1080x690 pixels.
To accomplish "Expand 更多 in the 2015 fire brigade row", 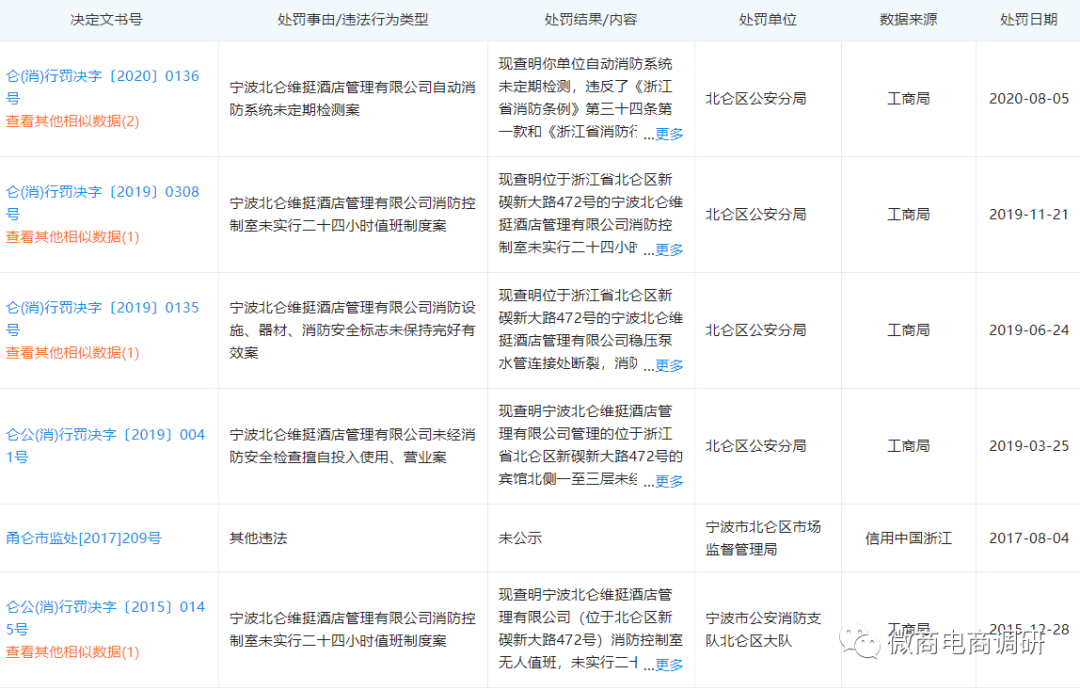I will (x=669, y=665).
